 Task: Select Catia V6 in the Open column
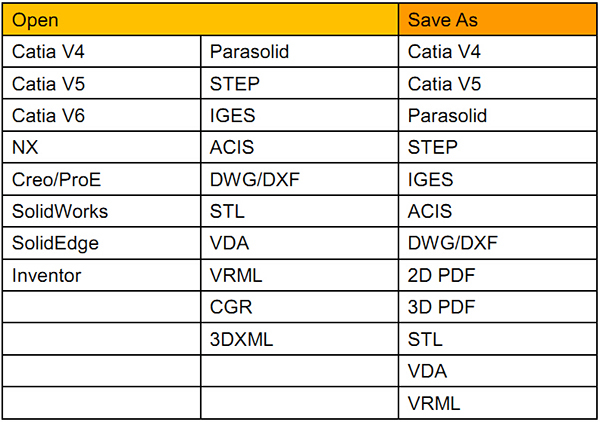(101, 116)
